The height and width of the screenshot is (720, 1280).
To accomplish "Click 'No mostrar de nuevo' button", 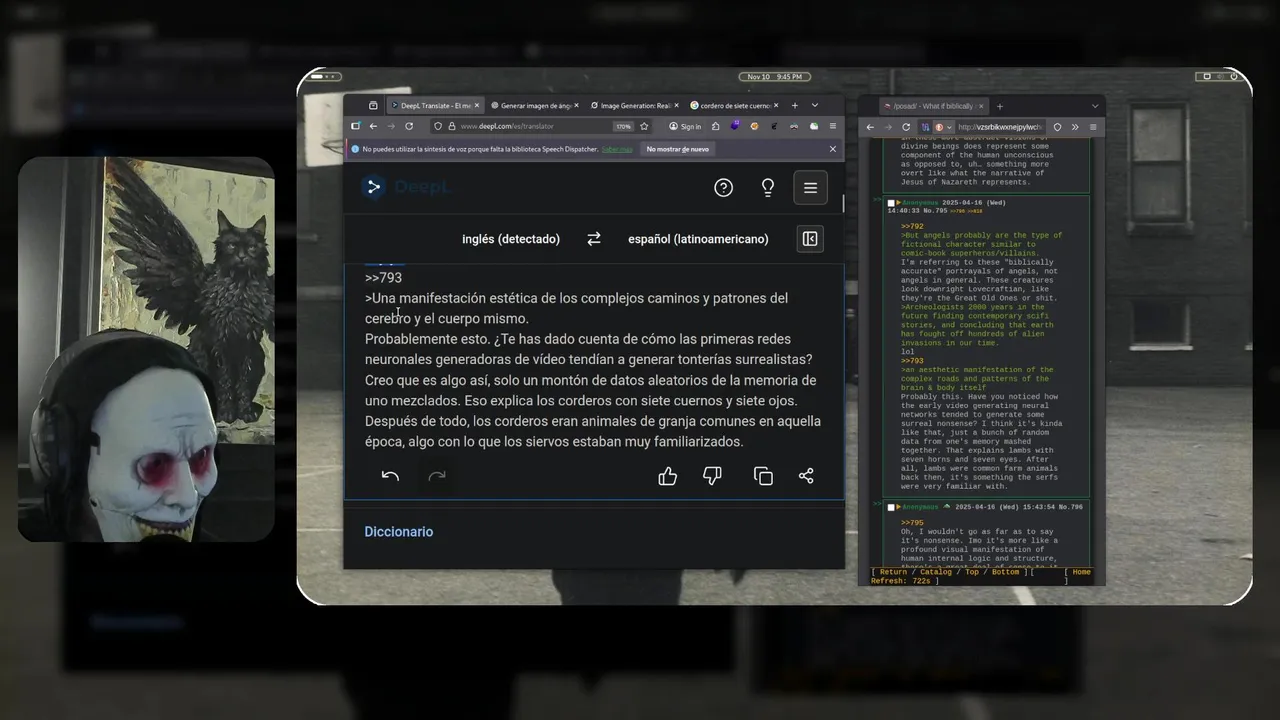I will coord(677,149).
